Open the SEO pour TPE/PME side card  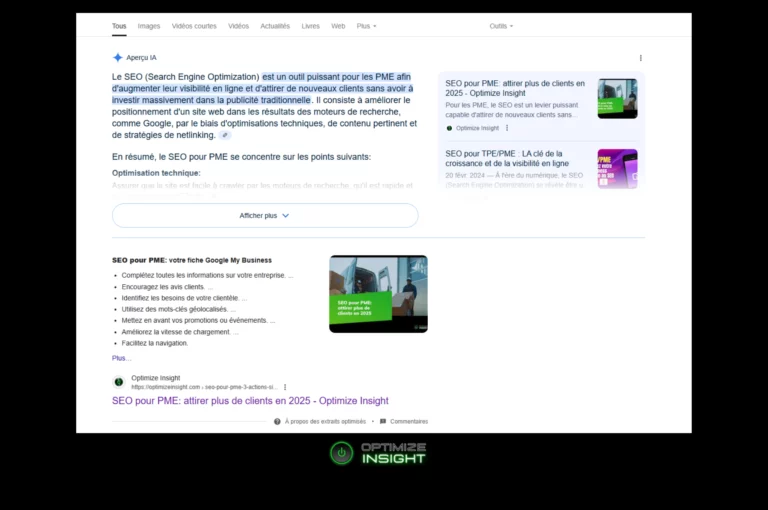click(x=507, y=158)
